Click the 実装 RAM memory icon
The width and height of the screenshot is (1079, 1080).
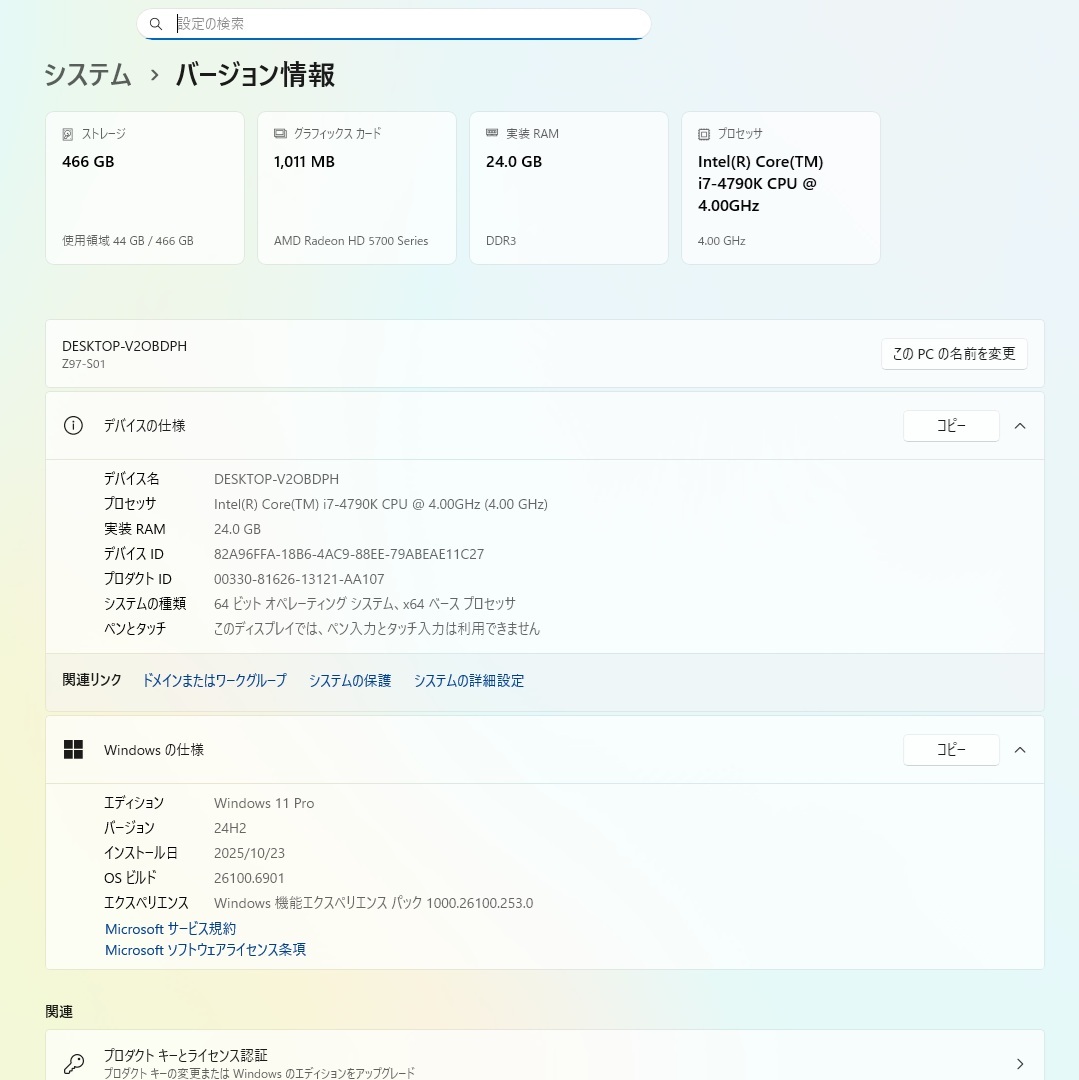tap(491, 133)
